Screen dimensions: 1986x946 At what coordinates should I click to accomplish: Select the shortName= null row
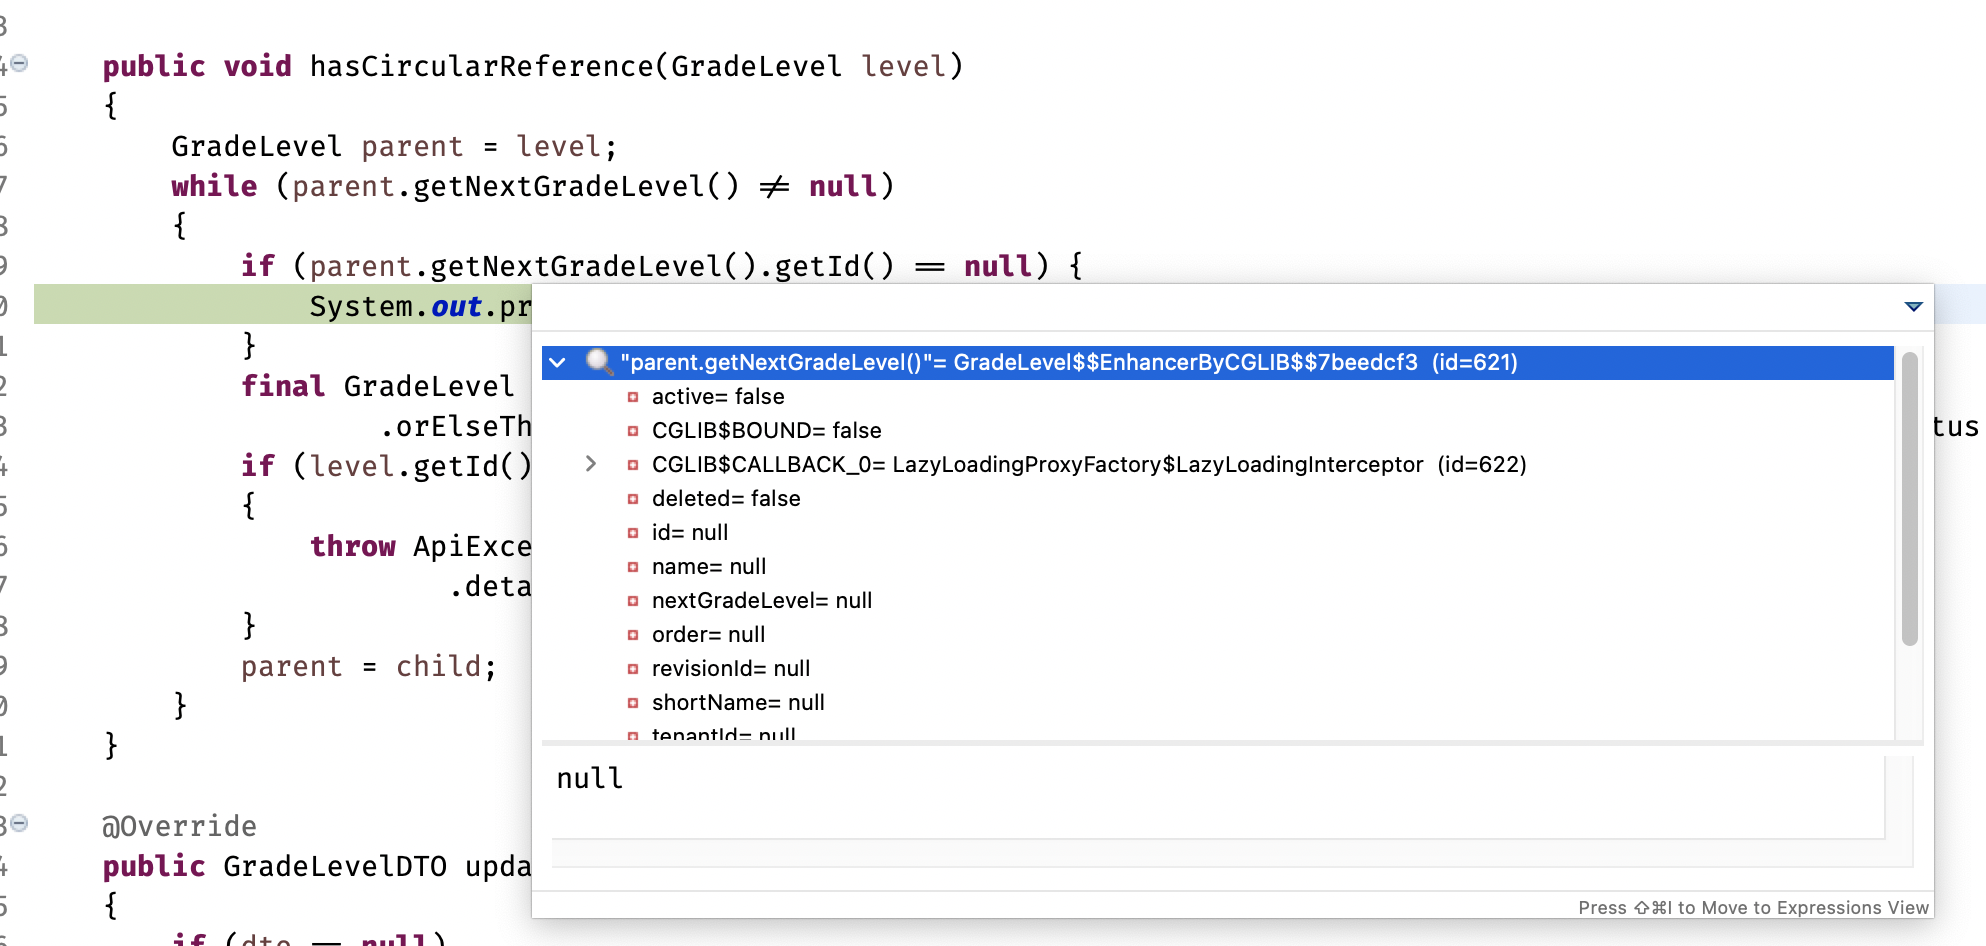[738, 703]
